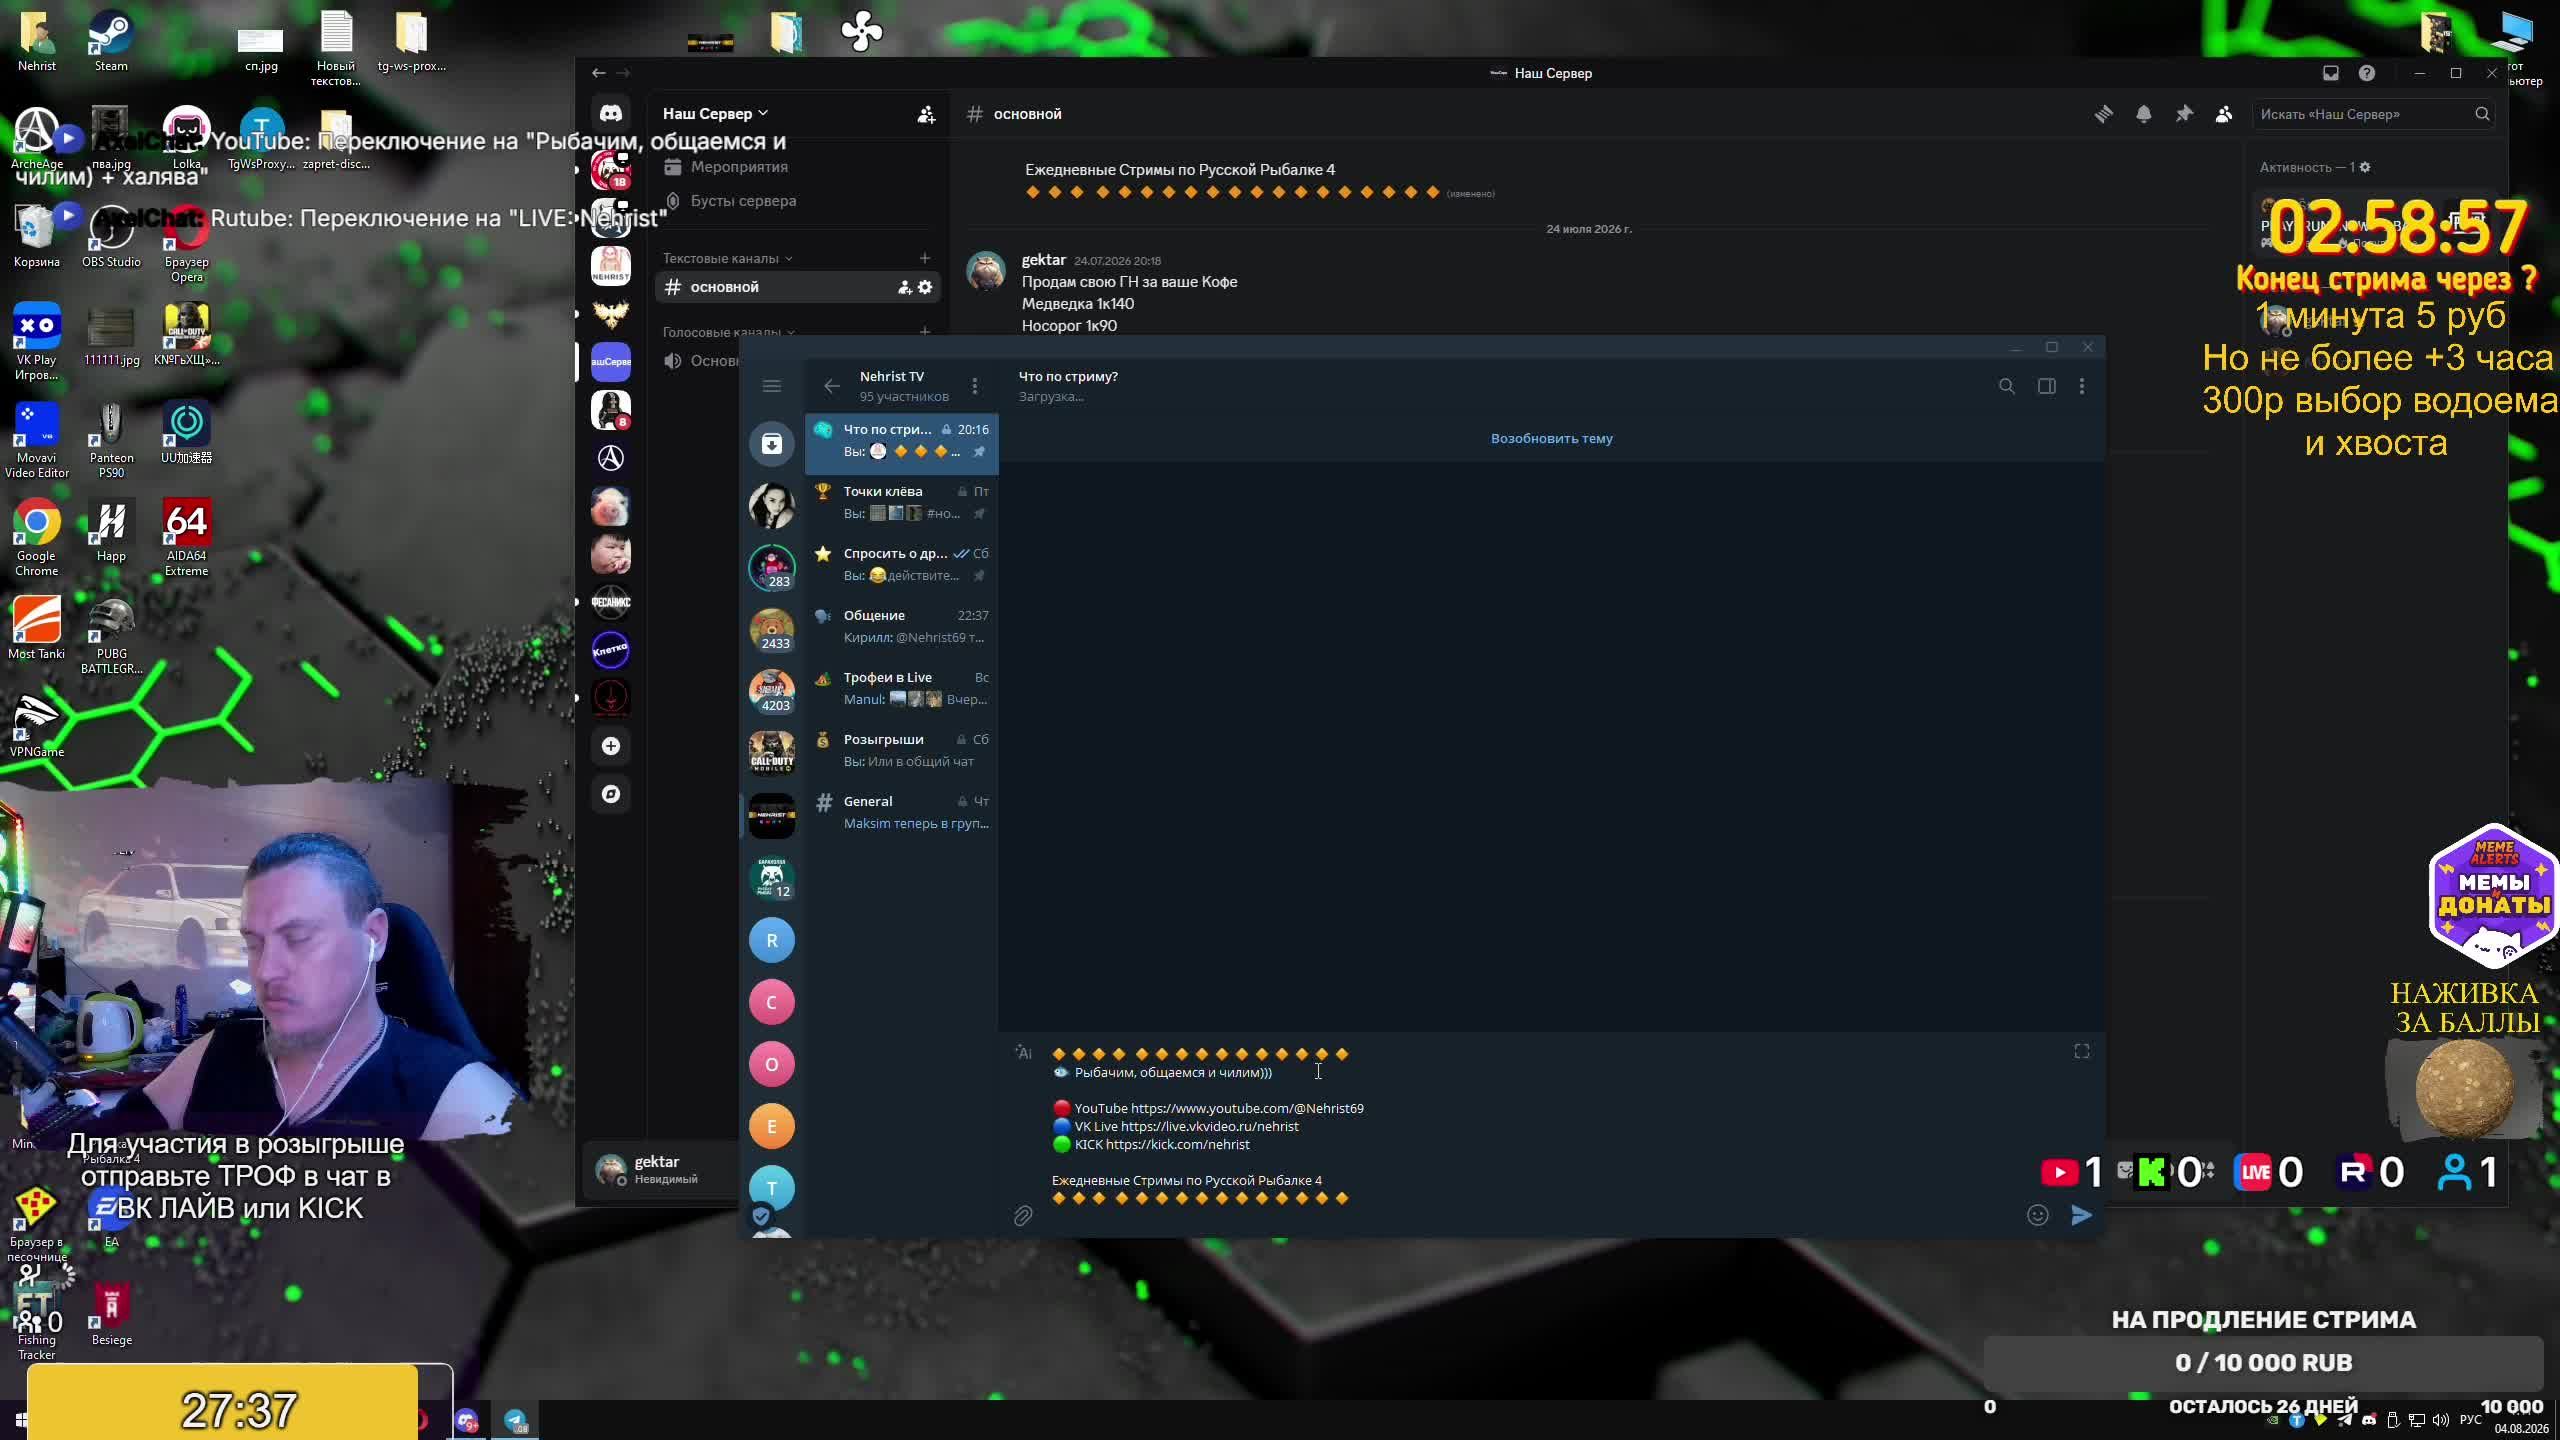Toggle Telegram right side panel
Image resolution: width=2560 pixels, height=1440 pixels.
2047,386
